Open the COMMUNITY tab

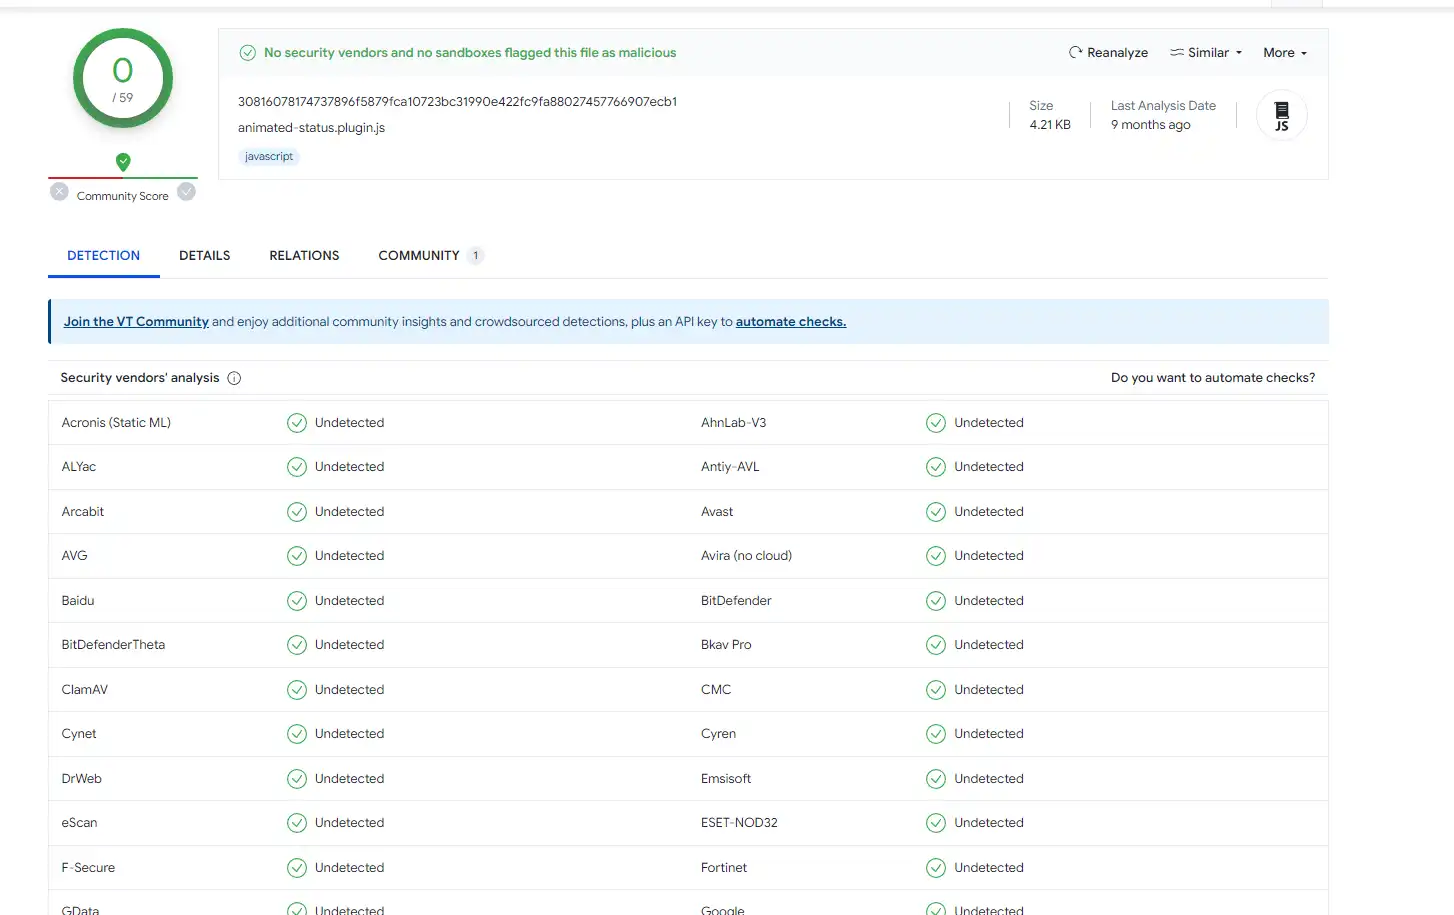pyautogui.click(x=430, y=256)
